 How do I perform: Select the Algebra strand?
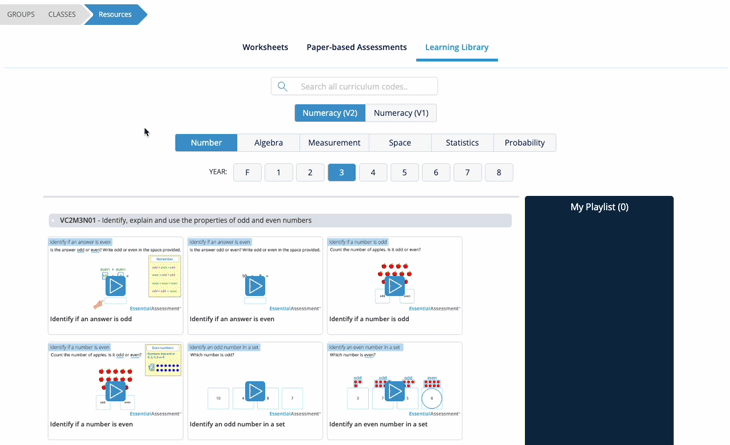pyautogui.click(x=268, y=143)
